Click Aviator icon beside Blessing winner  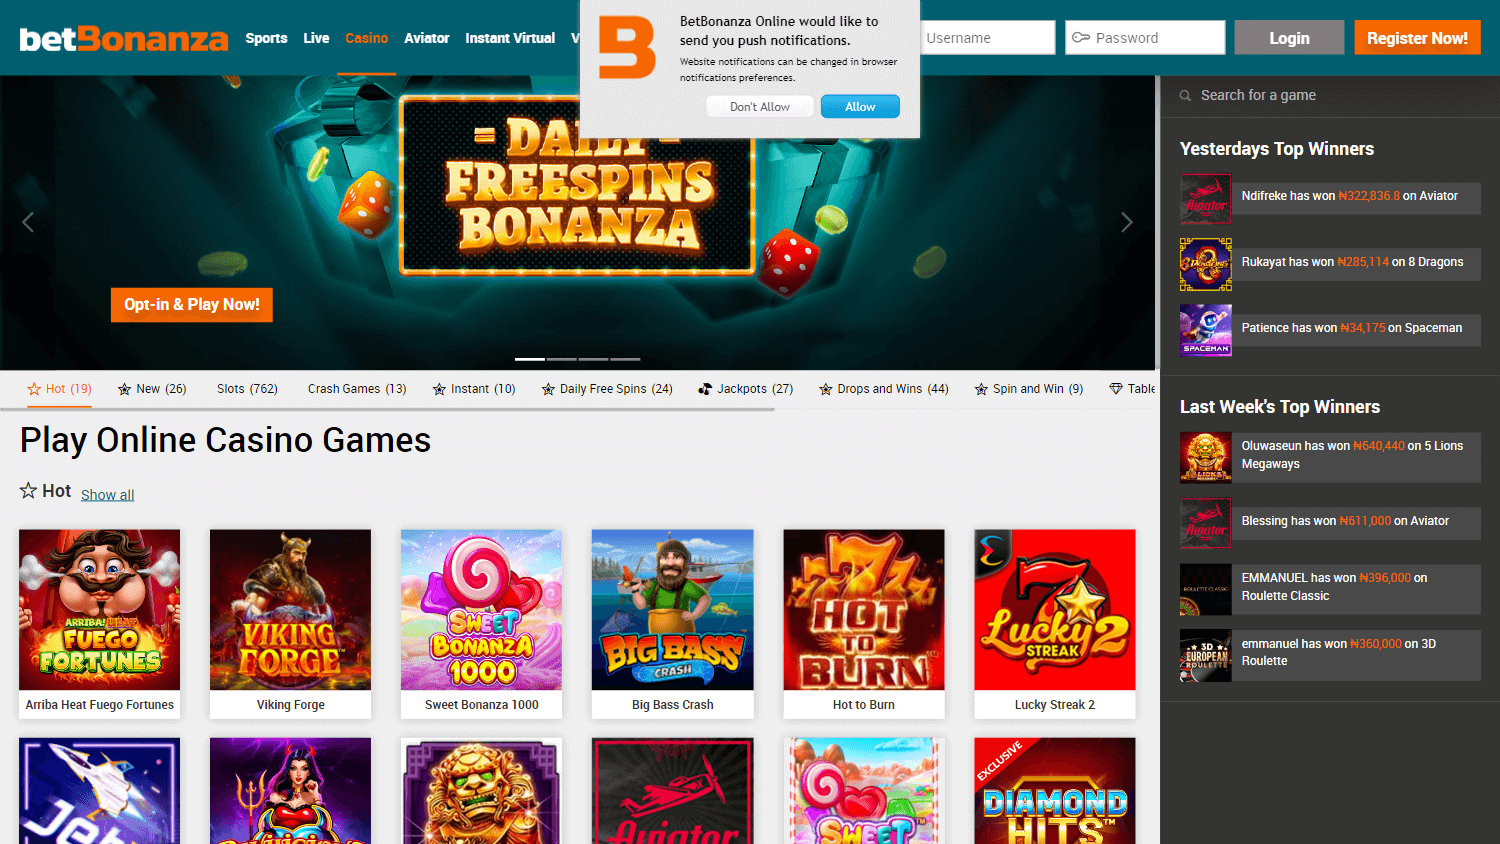1206,523
